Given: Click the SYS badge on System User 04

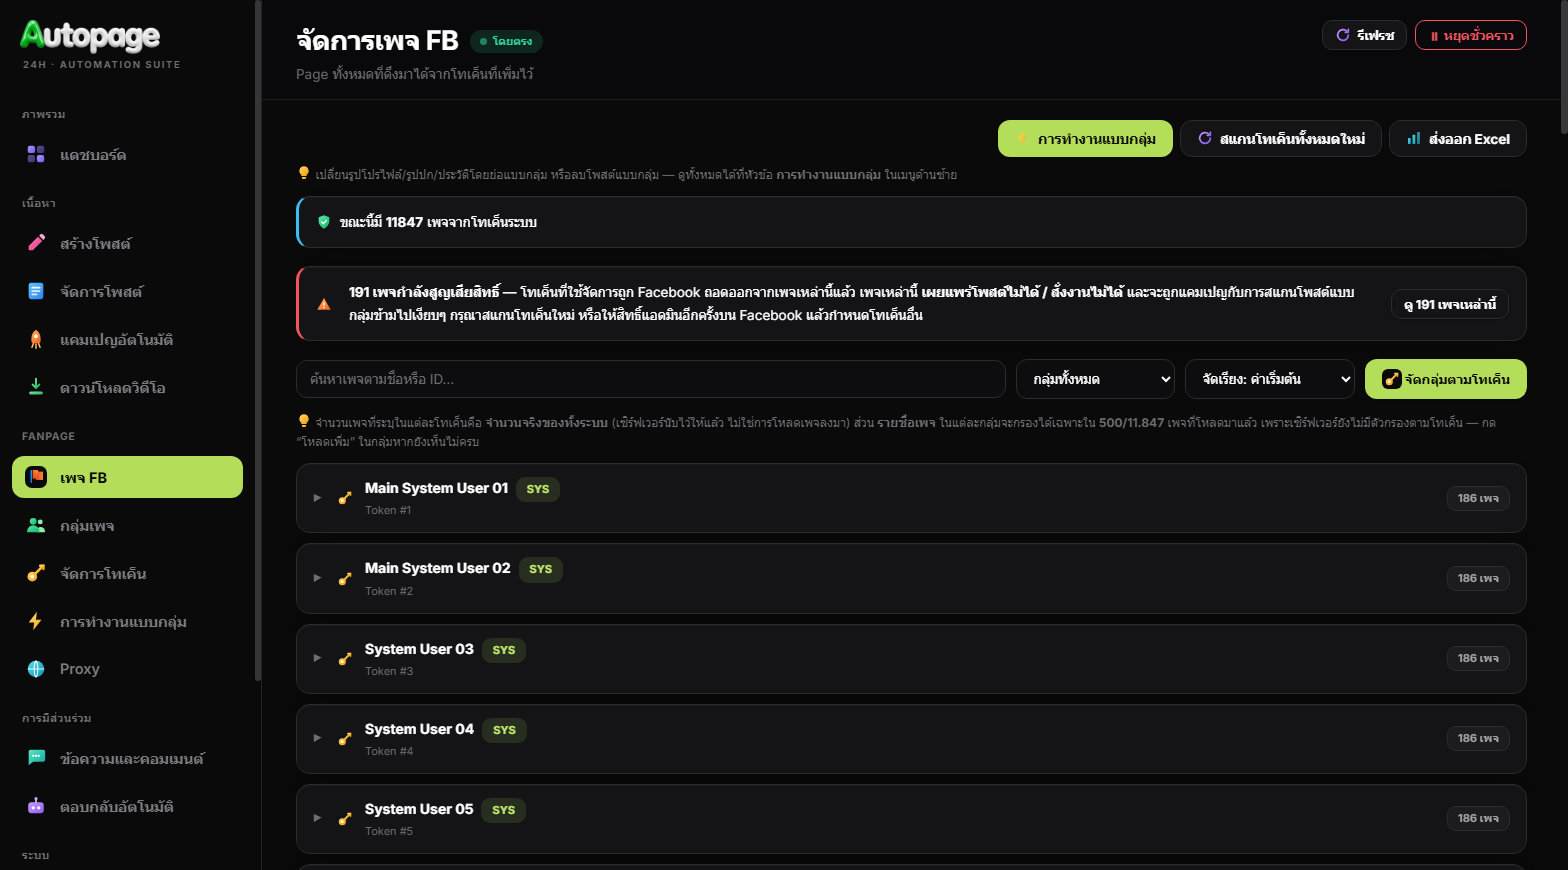Looking at the screenshot, I should [x=504, y=730].
